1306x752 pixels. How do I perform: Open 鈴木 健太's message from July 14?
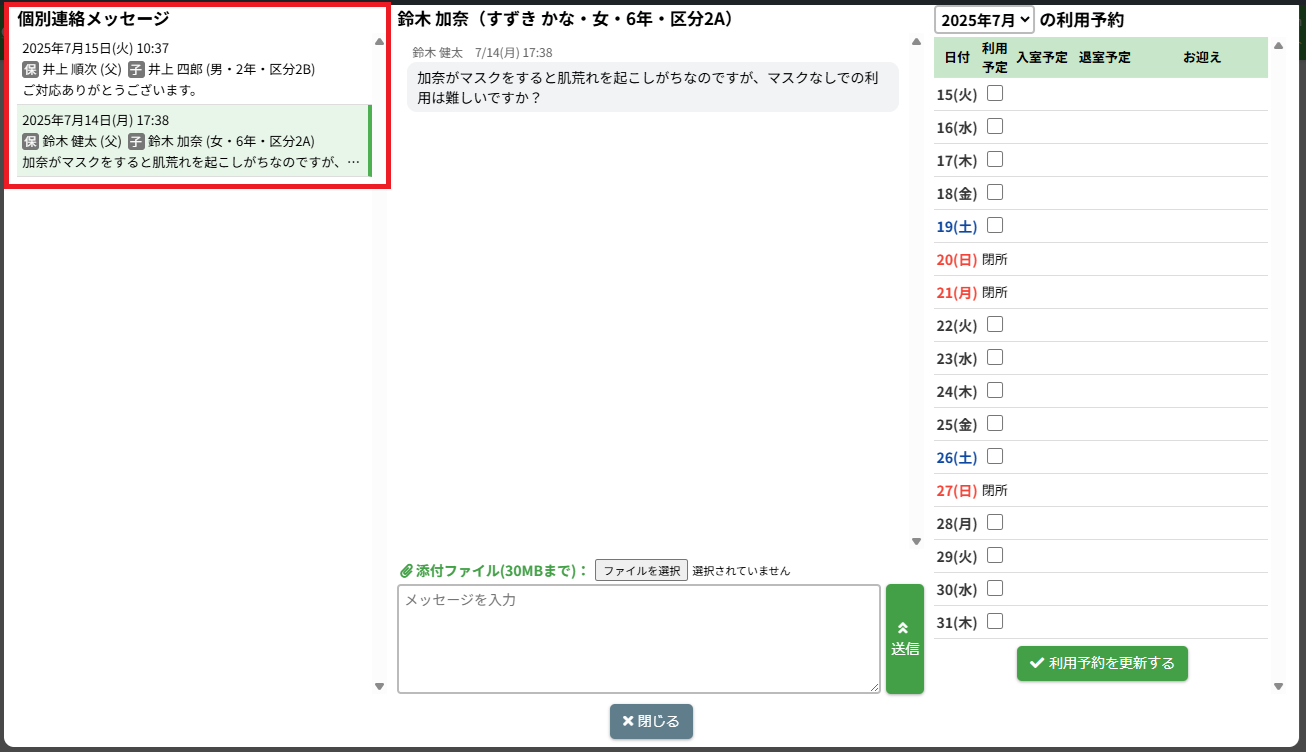coord(190,141)
